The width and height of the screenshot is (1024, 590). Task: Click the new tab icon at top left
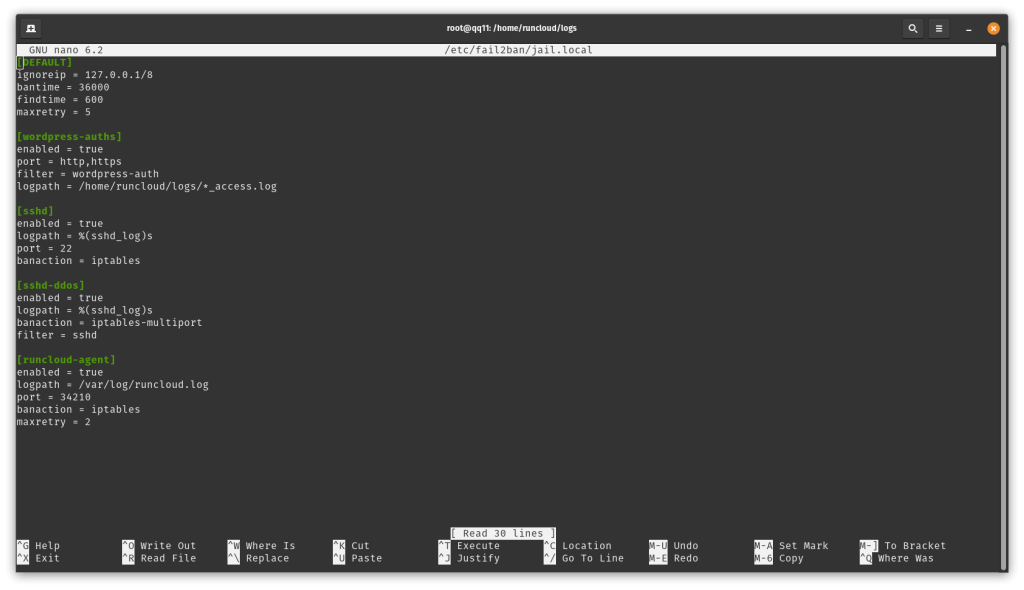31,28
